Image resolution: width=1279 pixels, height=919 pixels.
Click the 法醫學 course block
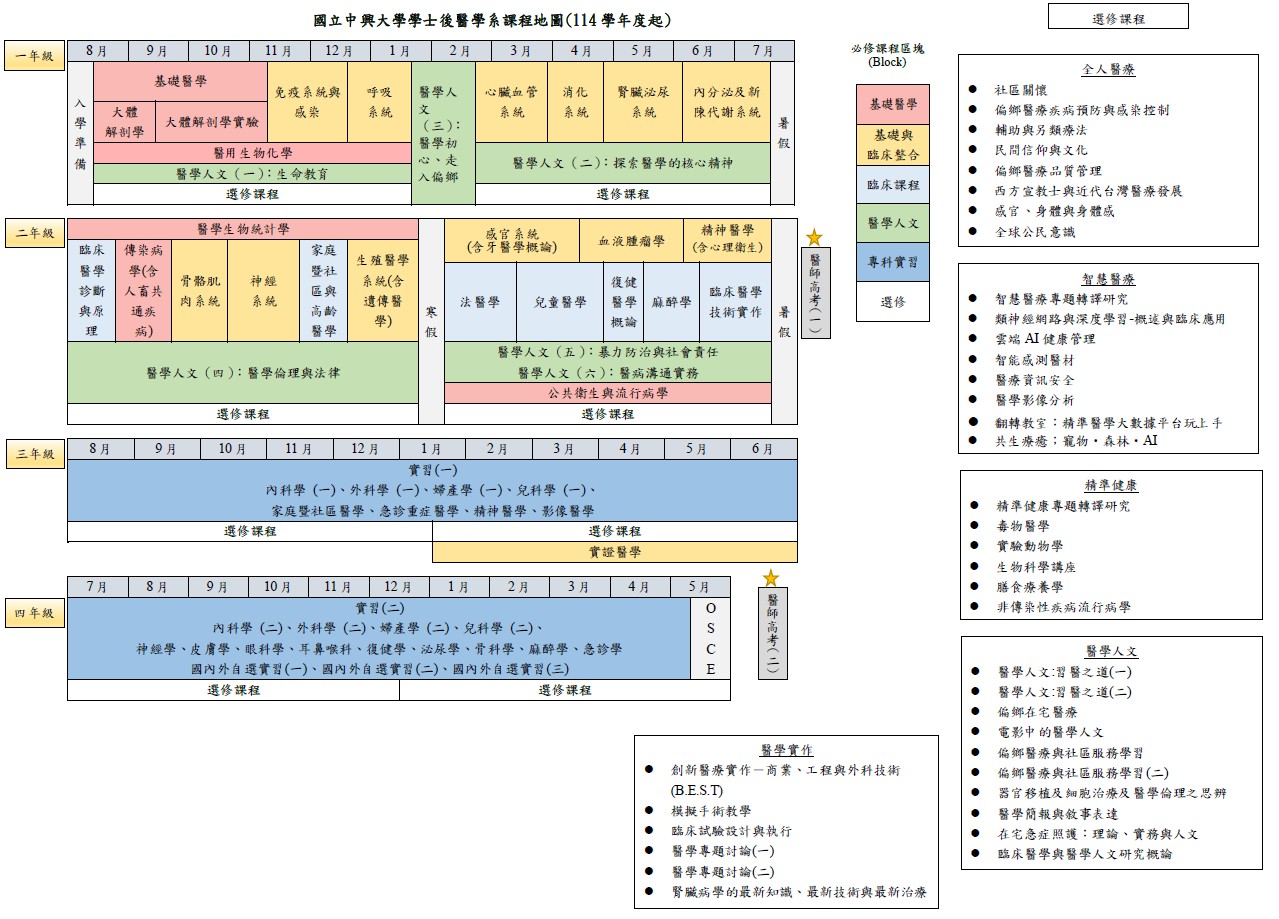pyautogui.click(x=480, y=302)
